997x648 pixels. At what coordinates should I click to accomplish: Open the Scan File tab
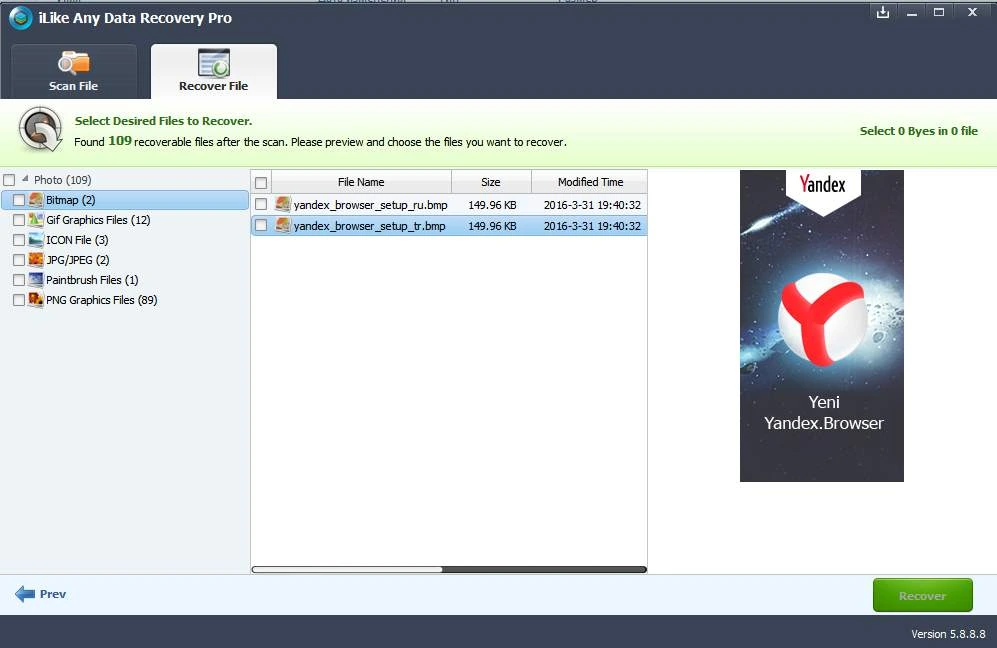tap(74, 71)
